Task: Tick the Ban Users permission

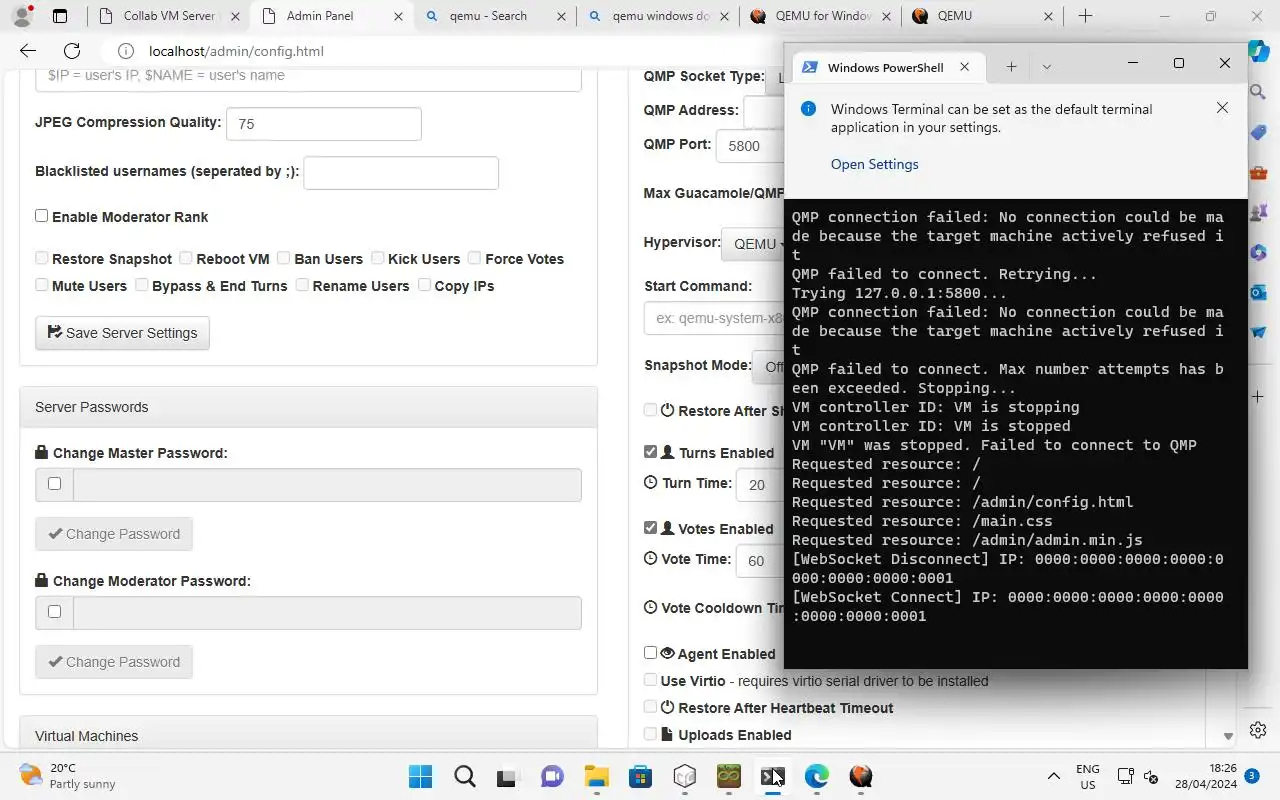Action: [x=284, y=258]
